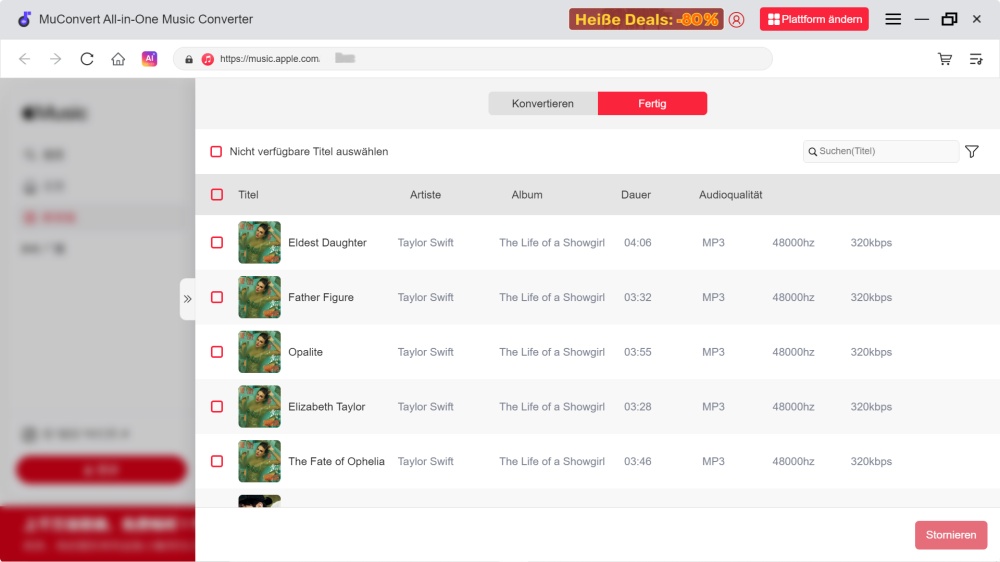Click the MuConvert app logo
This screenshot has width=1000, height=562.
[x=24, y=19]
